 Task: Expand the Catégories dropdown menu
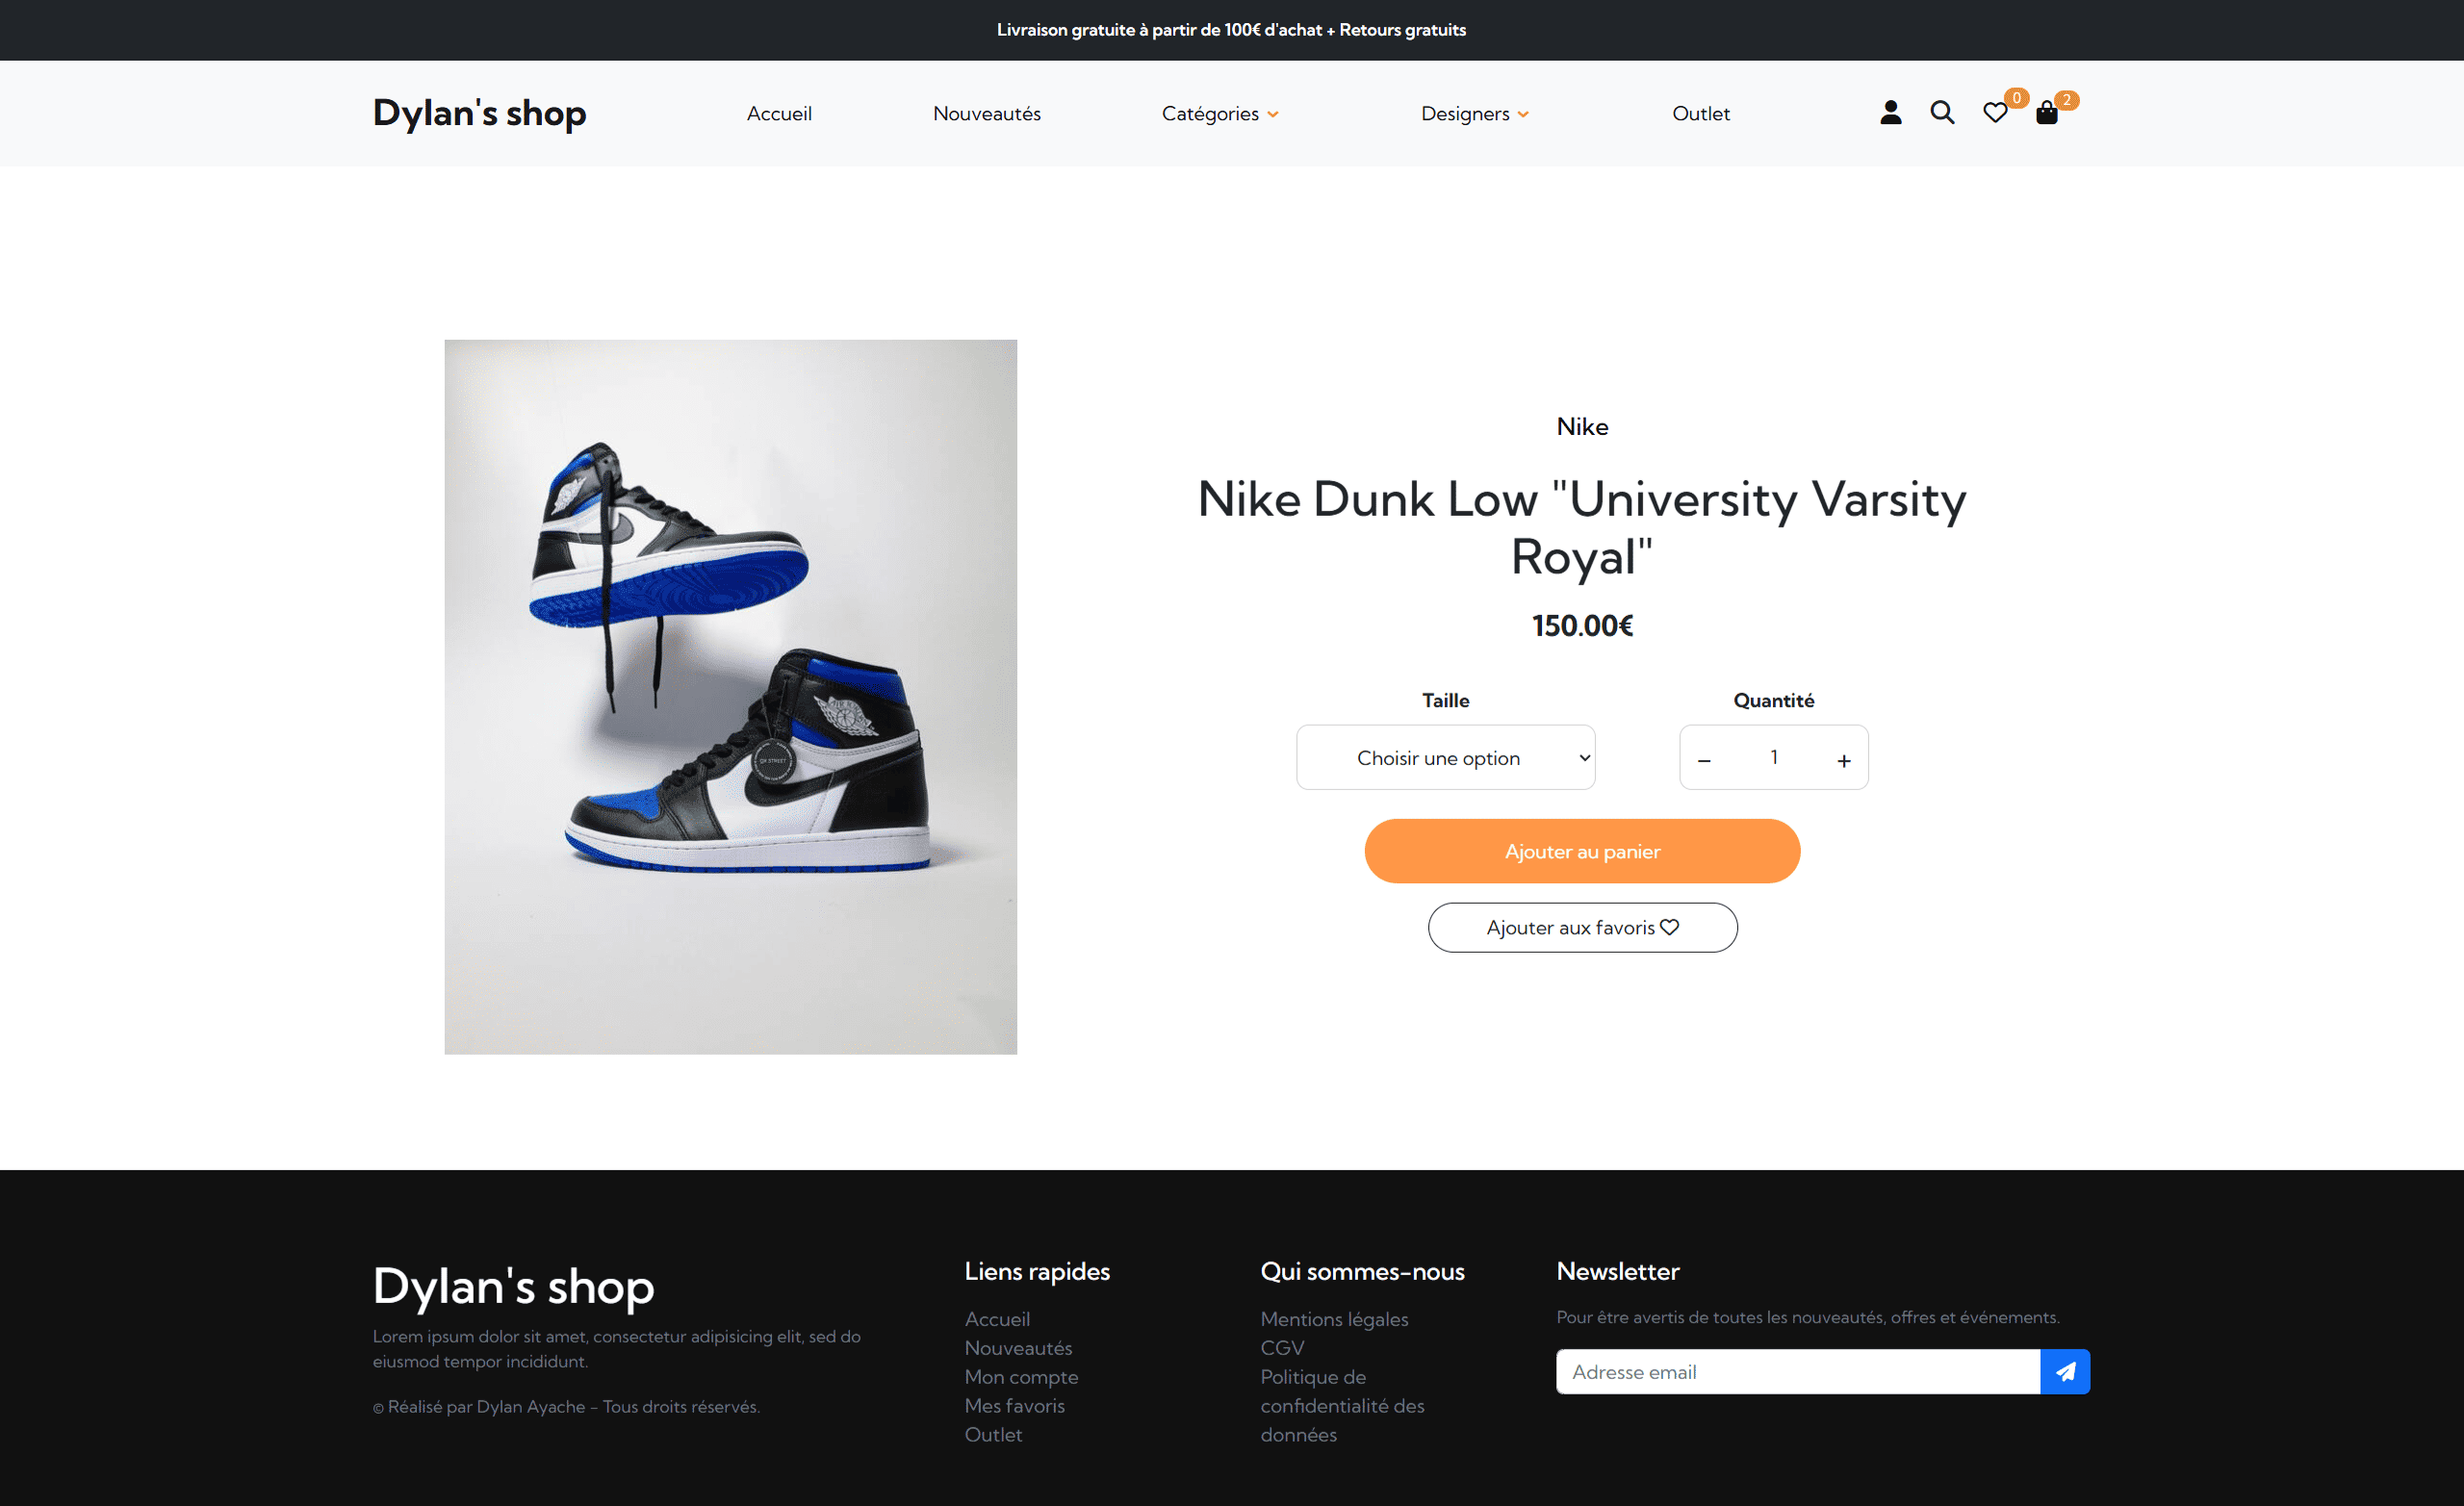[1219, 113]
